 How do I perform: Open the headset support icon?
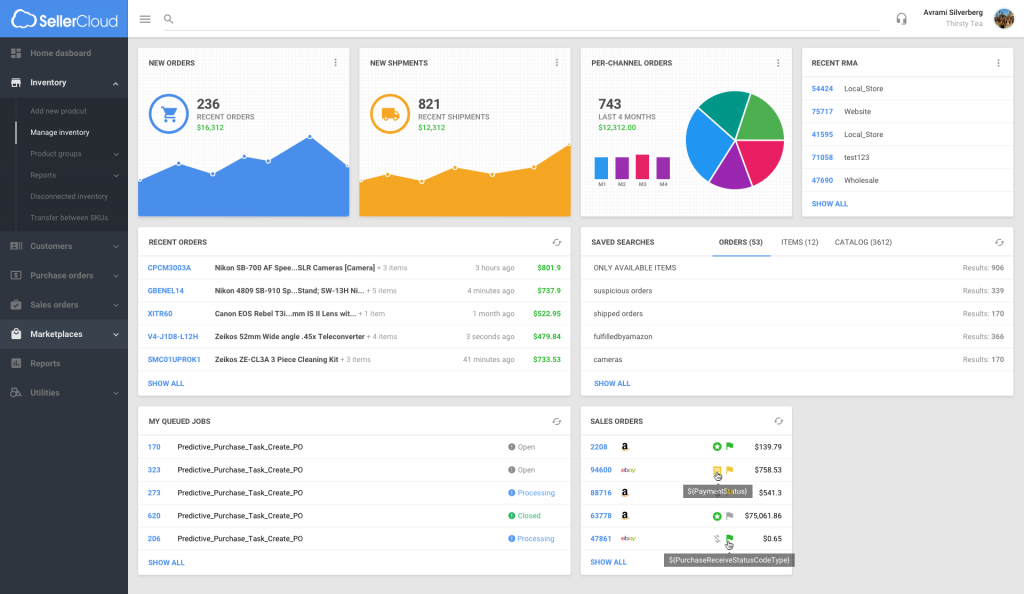click(x=901, y=19)
